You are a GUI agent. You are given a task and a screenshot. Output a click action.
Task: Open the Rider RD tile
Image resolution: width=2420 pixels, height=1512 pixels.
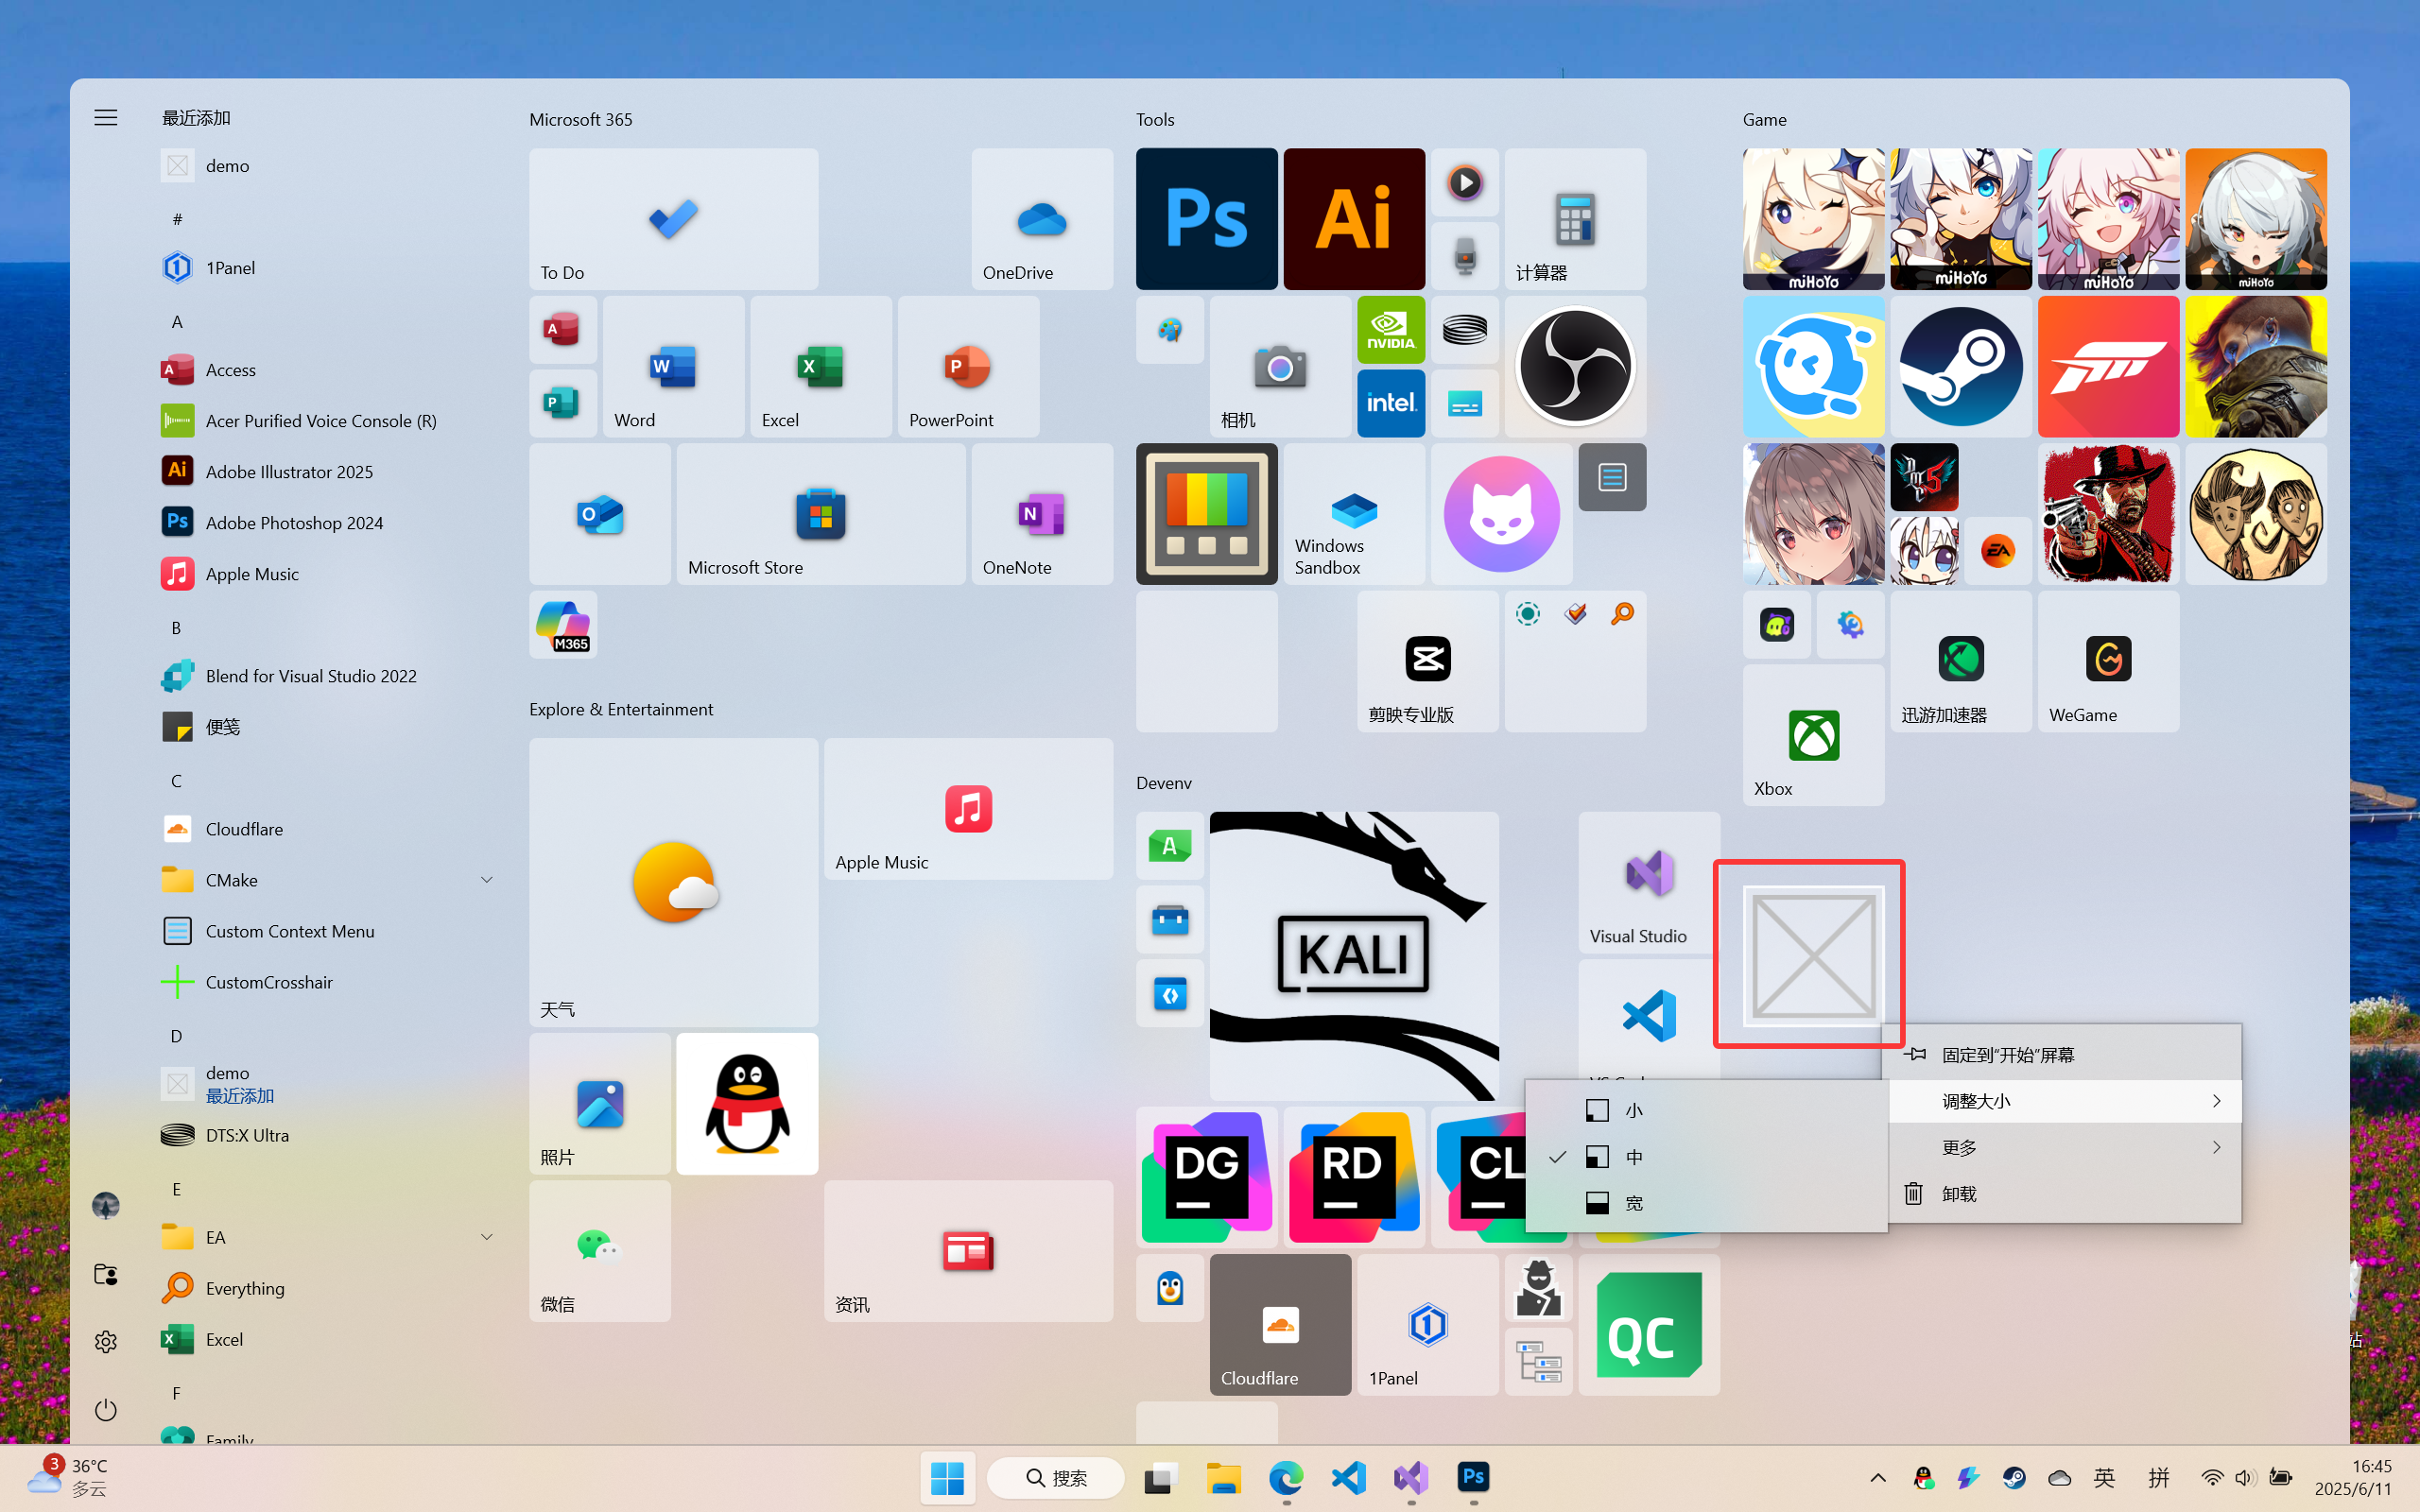[1354, 1177]
